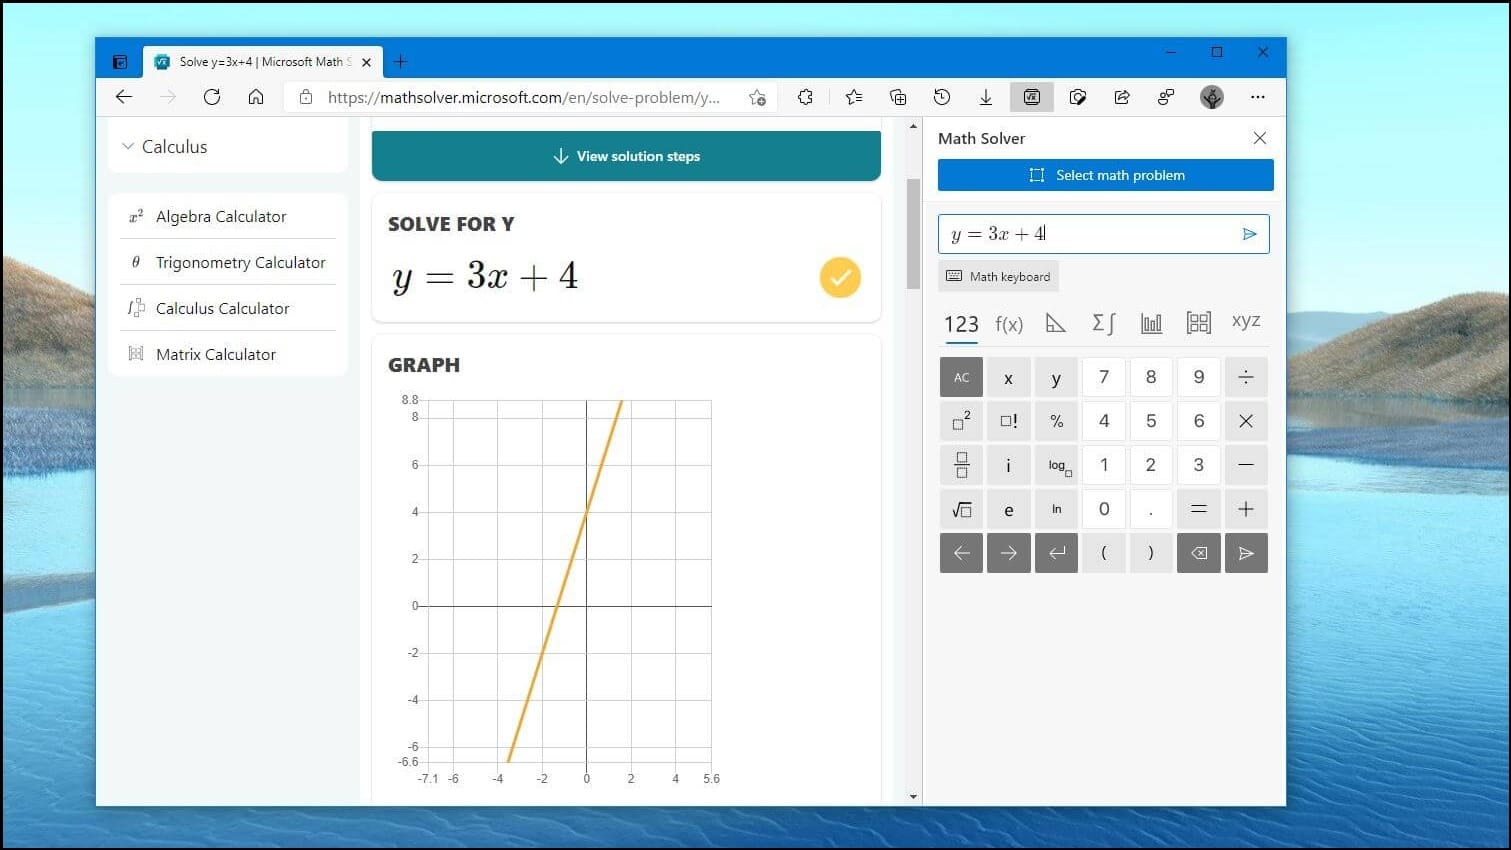Insert a new line with the keypad return key
Viewport: 1511px width, 850px height.
[1056, 553]
